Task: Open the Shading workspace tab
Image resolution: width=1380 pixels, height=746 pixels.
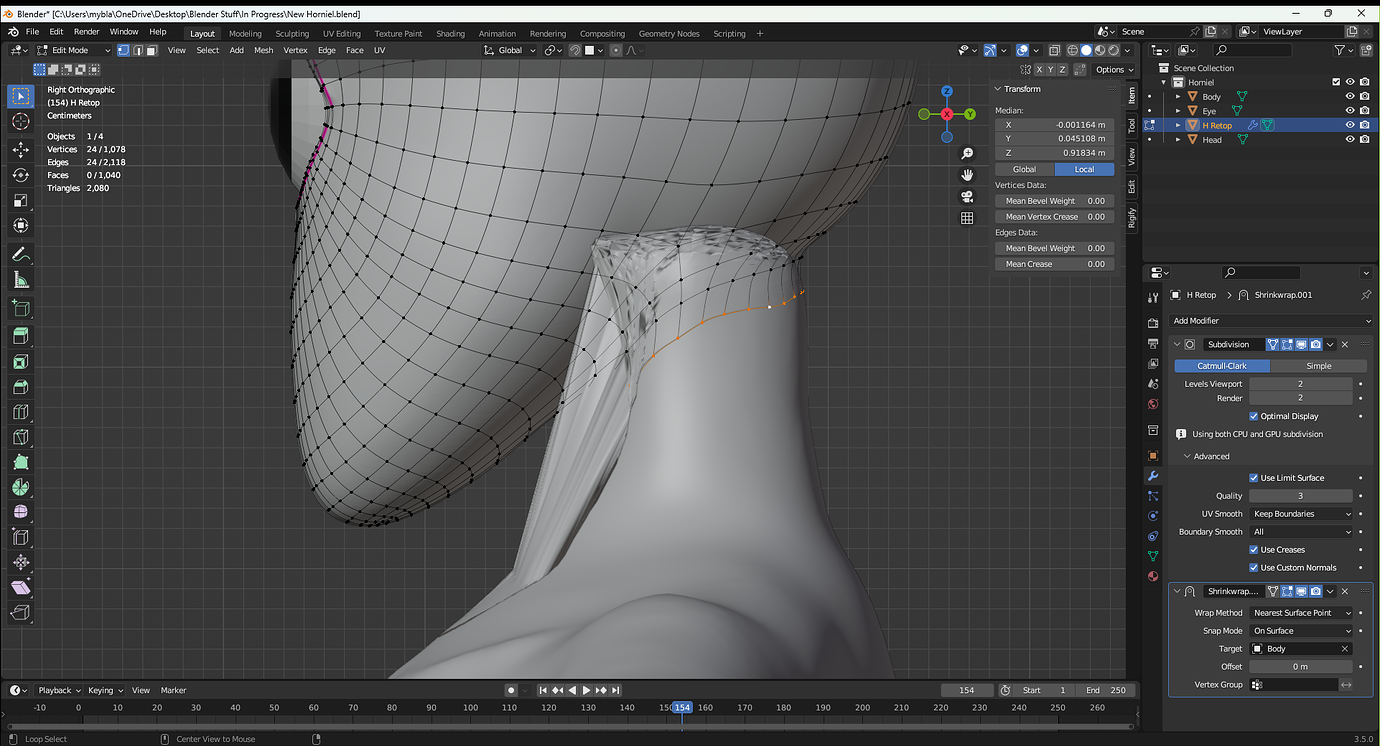Action: tap(450, 33)
